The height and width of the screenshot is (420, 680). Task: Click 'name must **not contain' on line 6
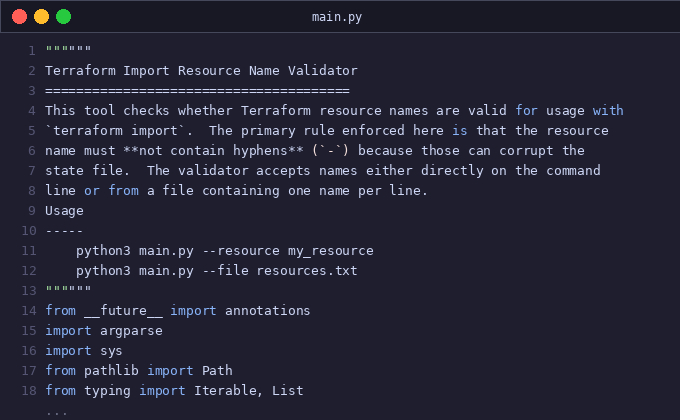tap(135, 151)
